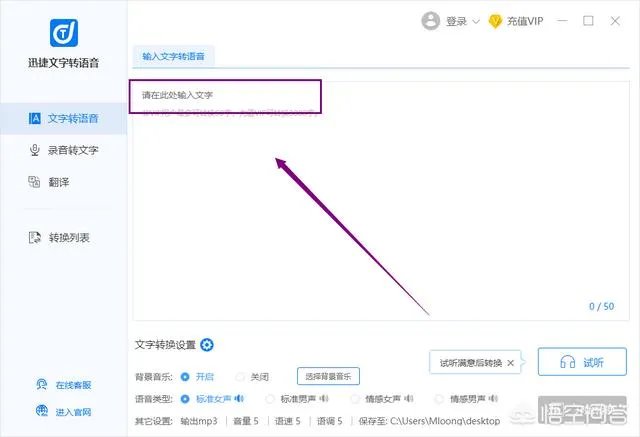Open 在线客服 support link

click(x=73, y=385)
